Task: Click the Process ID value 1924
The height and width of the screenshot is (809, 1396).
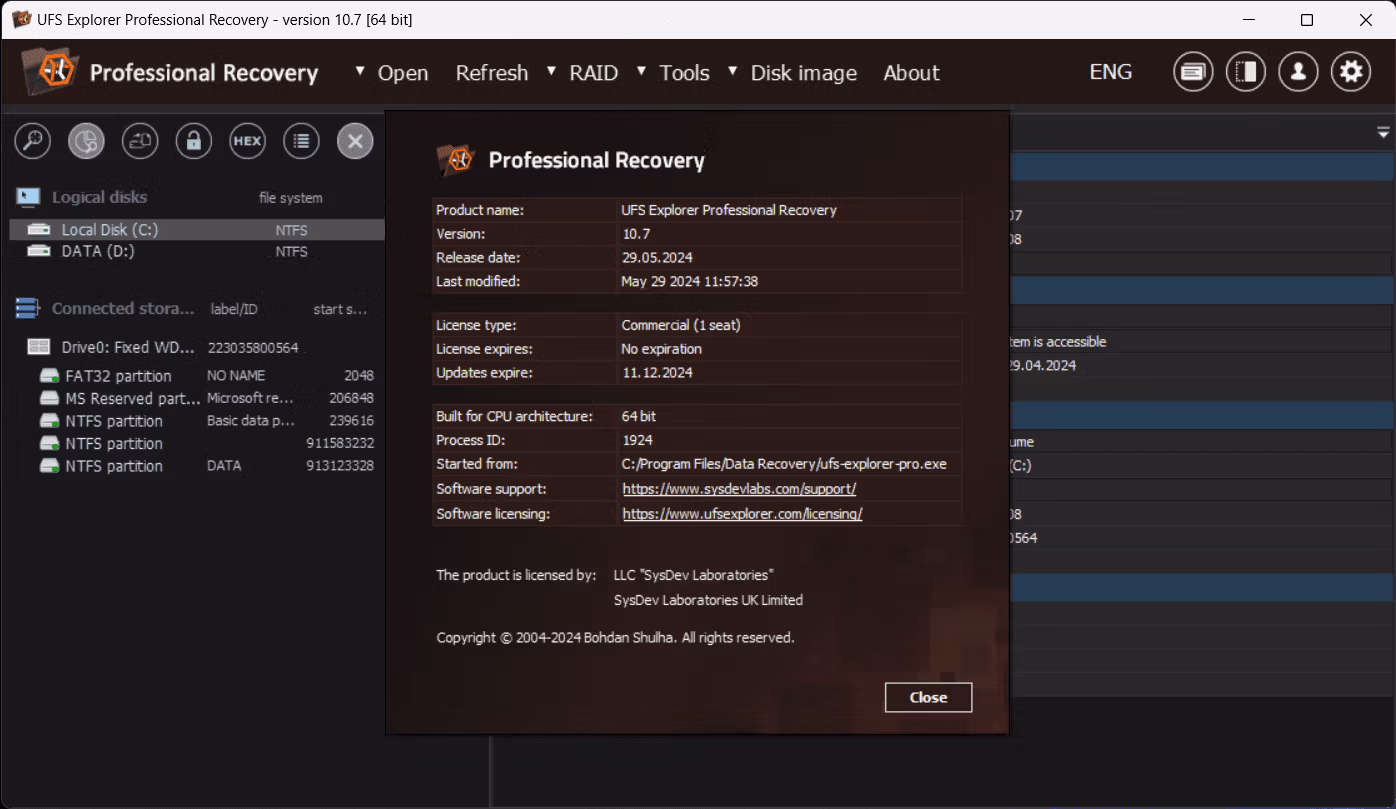Action: [637, 440]
